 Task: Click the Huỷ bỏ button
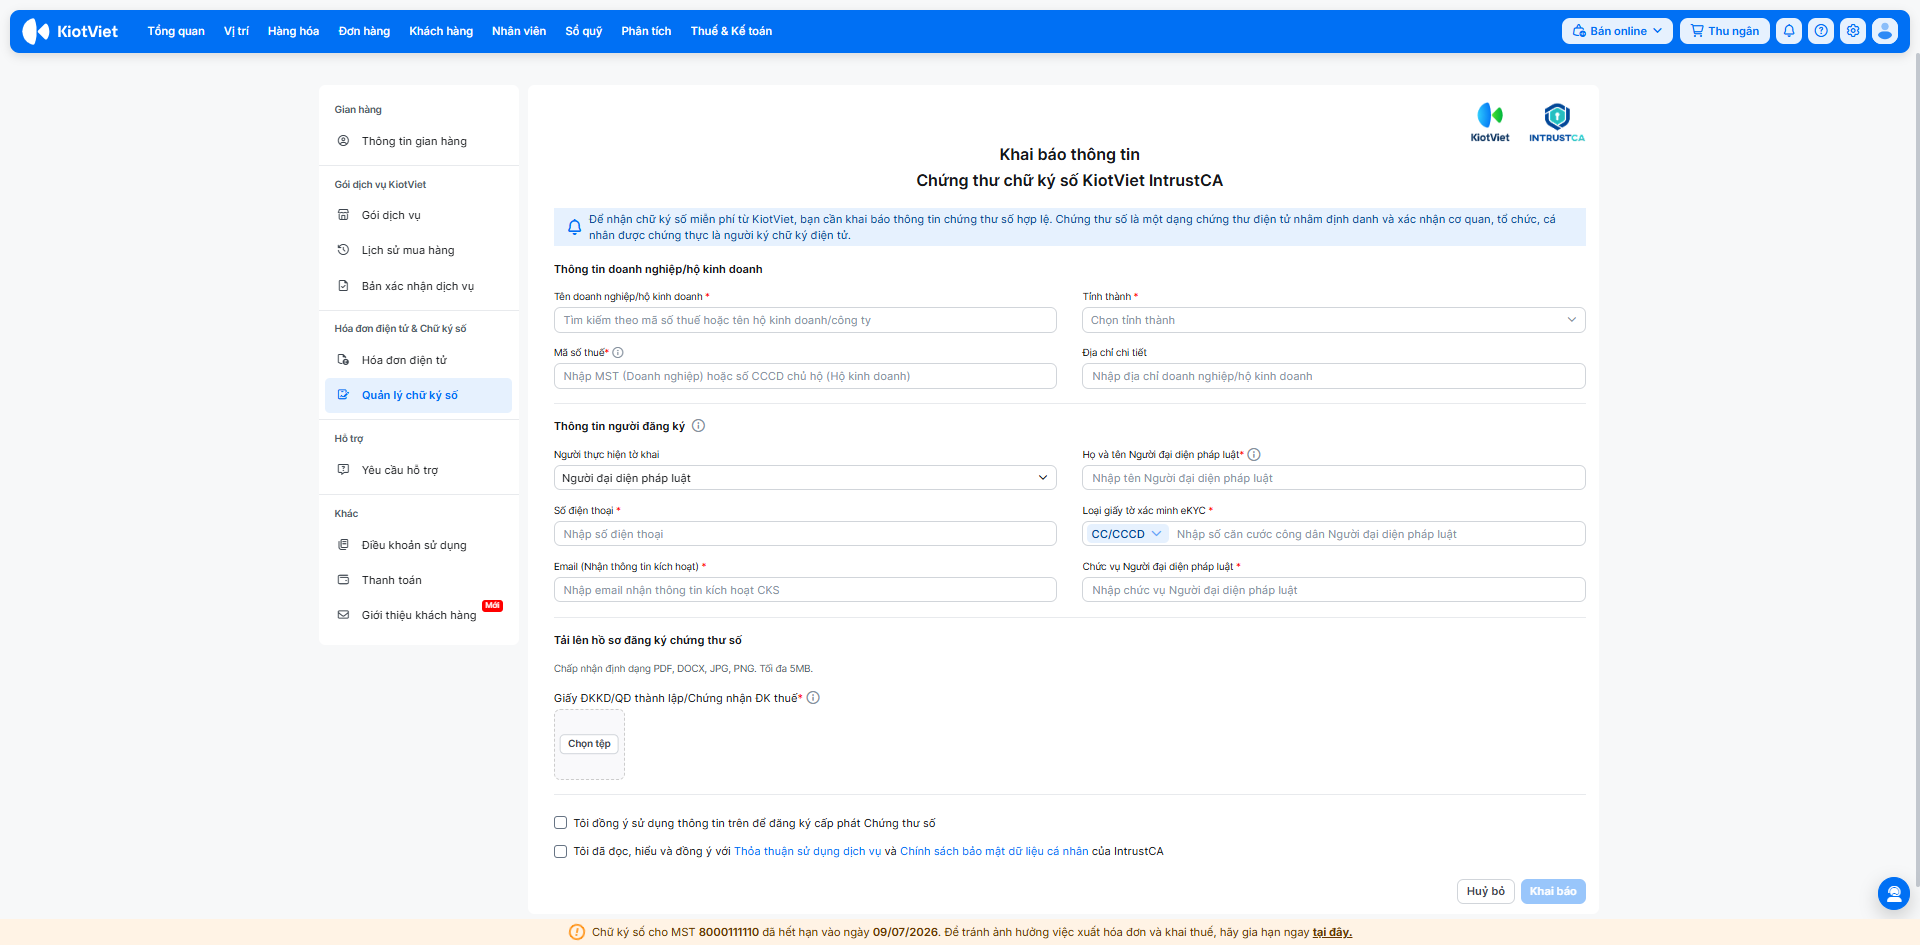(x=1486, y=891)
